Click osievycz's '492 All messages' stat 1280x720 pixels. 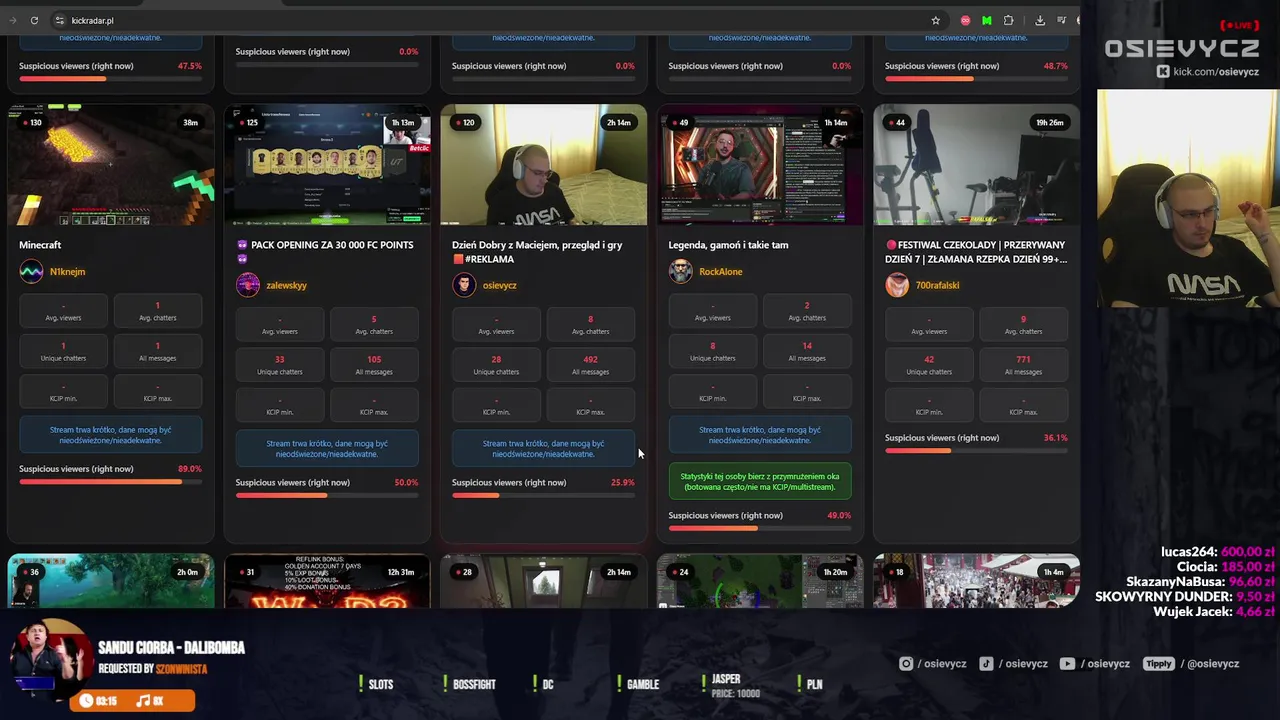tap(590, 365)
